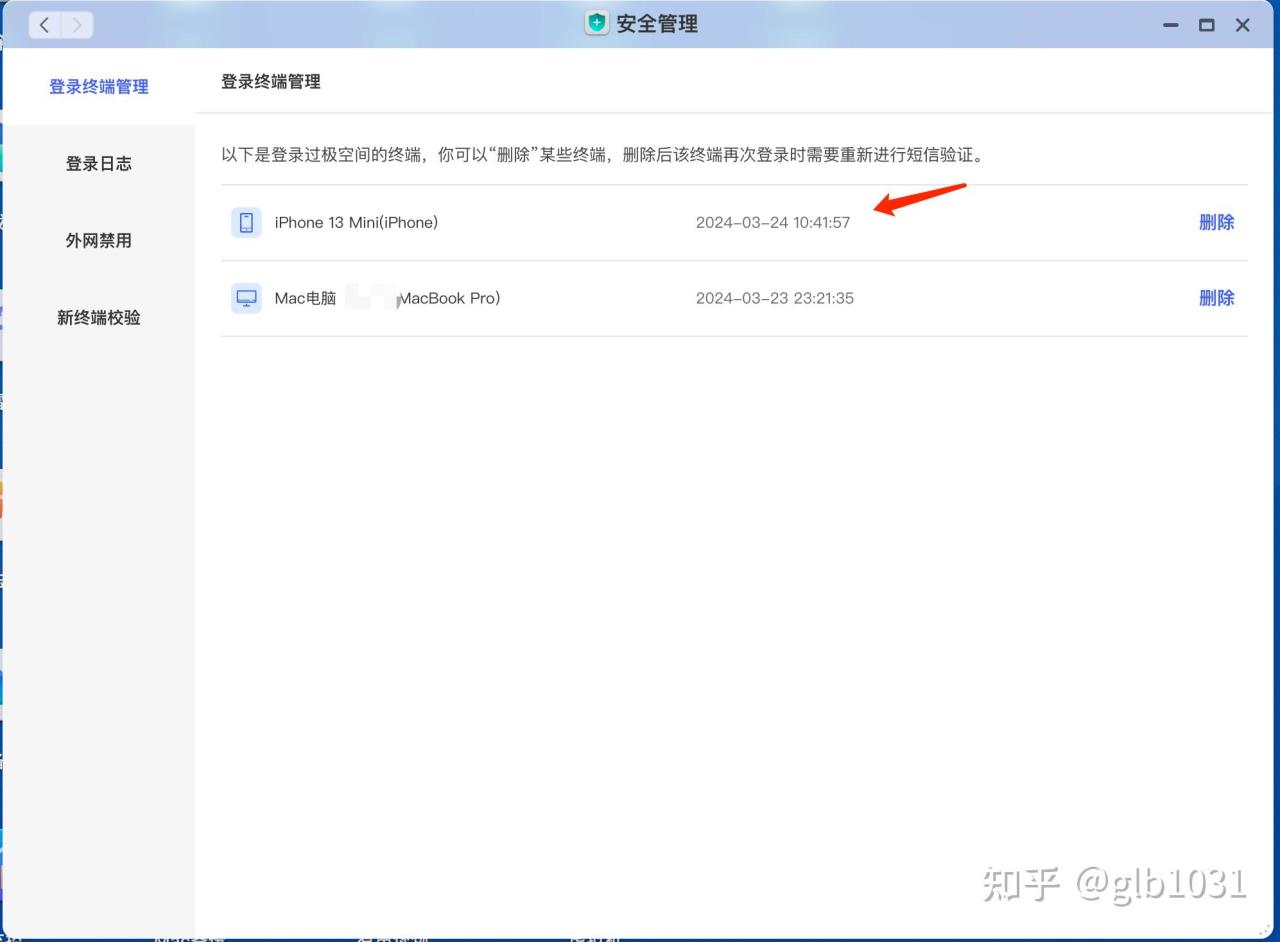Click the timestamp next to iPhone 13 Mini
The image size is (1280, 942).
tap(773, 222)
